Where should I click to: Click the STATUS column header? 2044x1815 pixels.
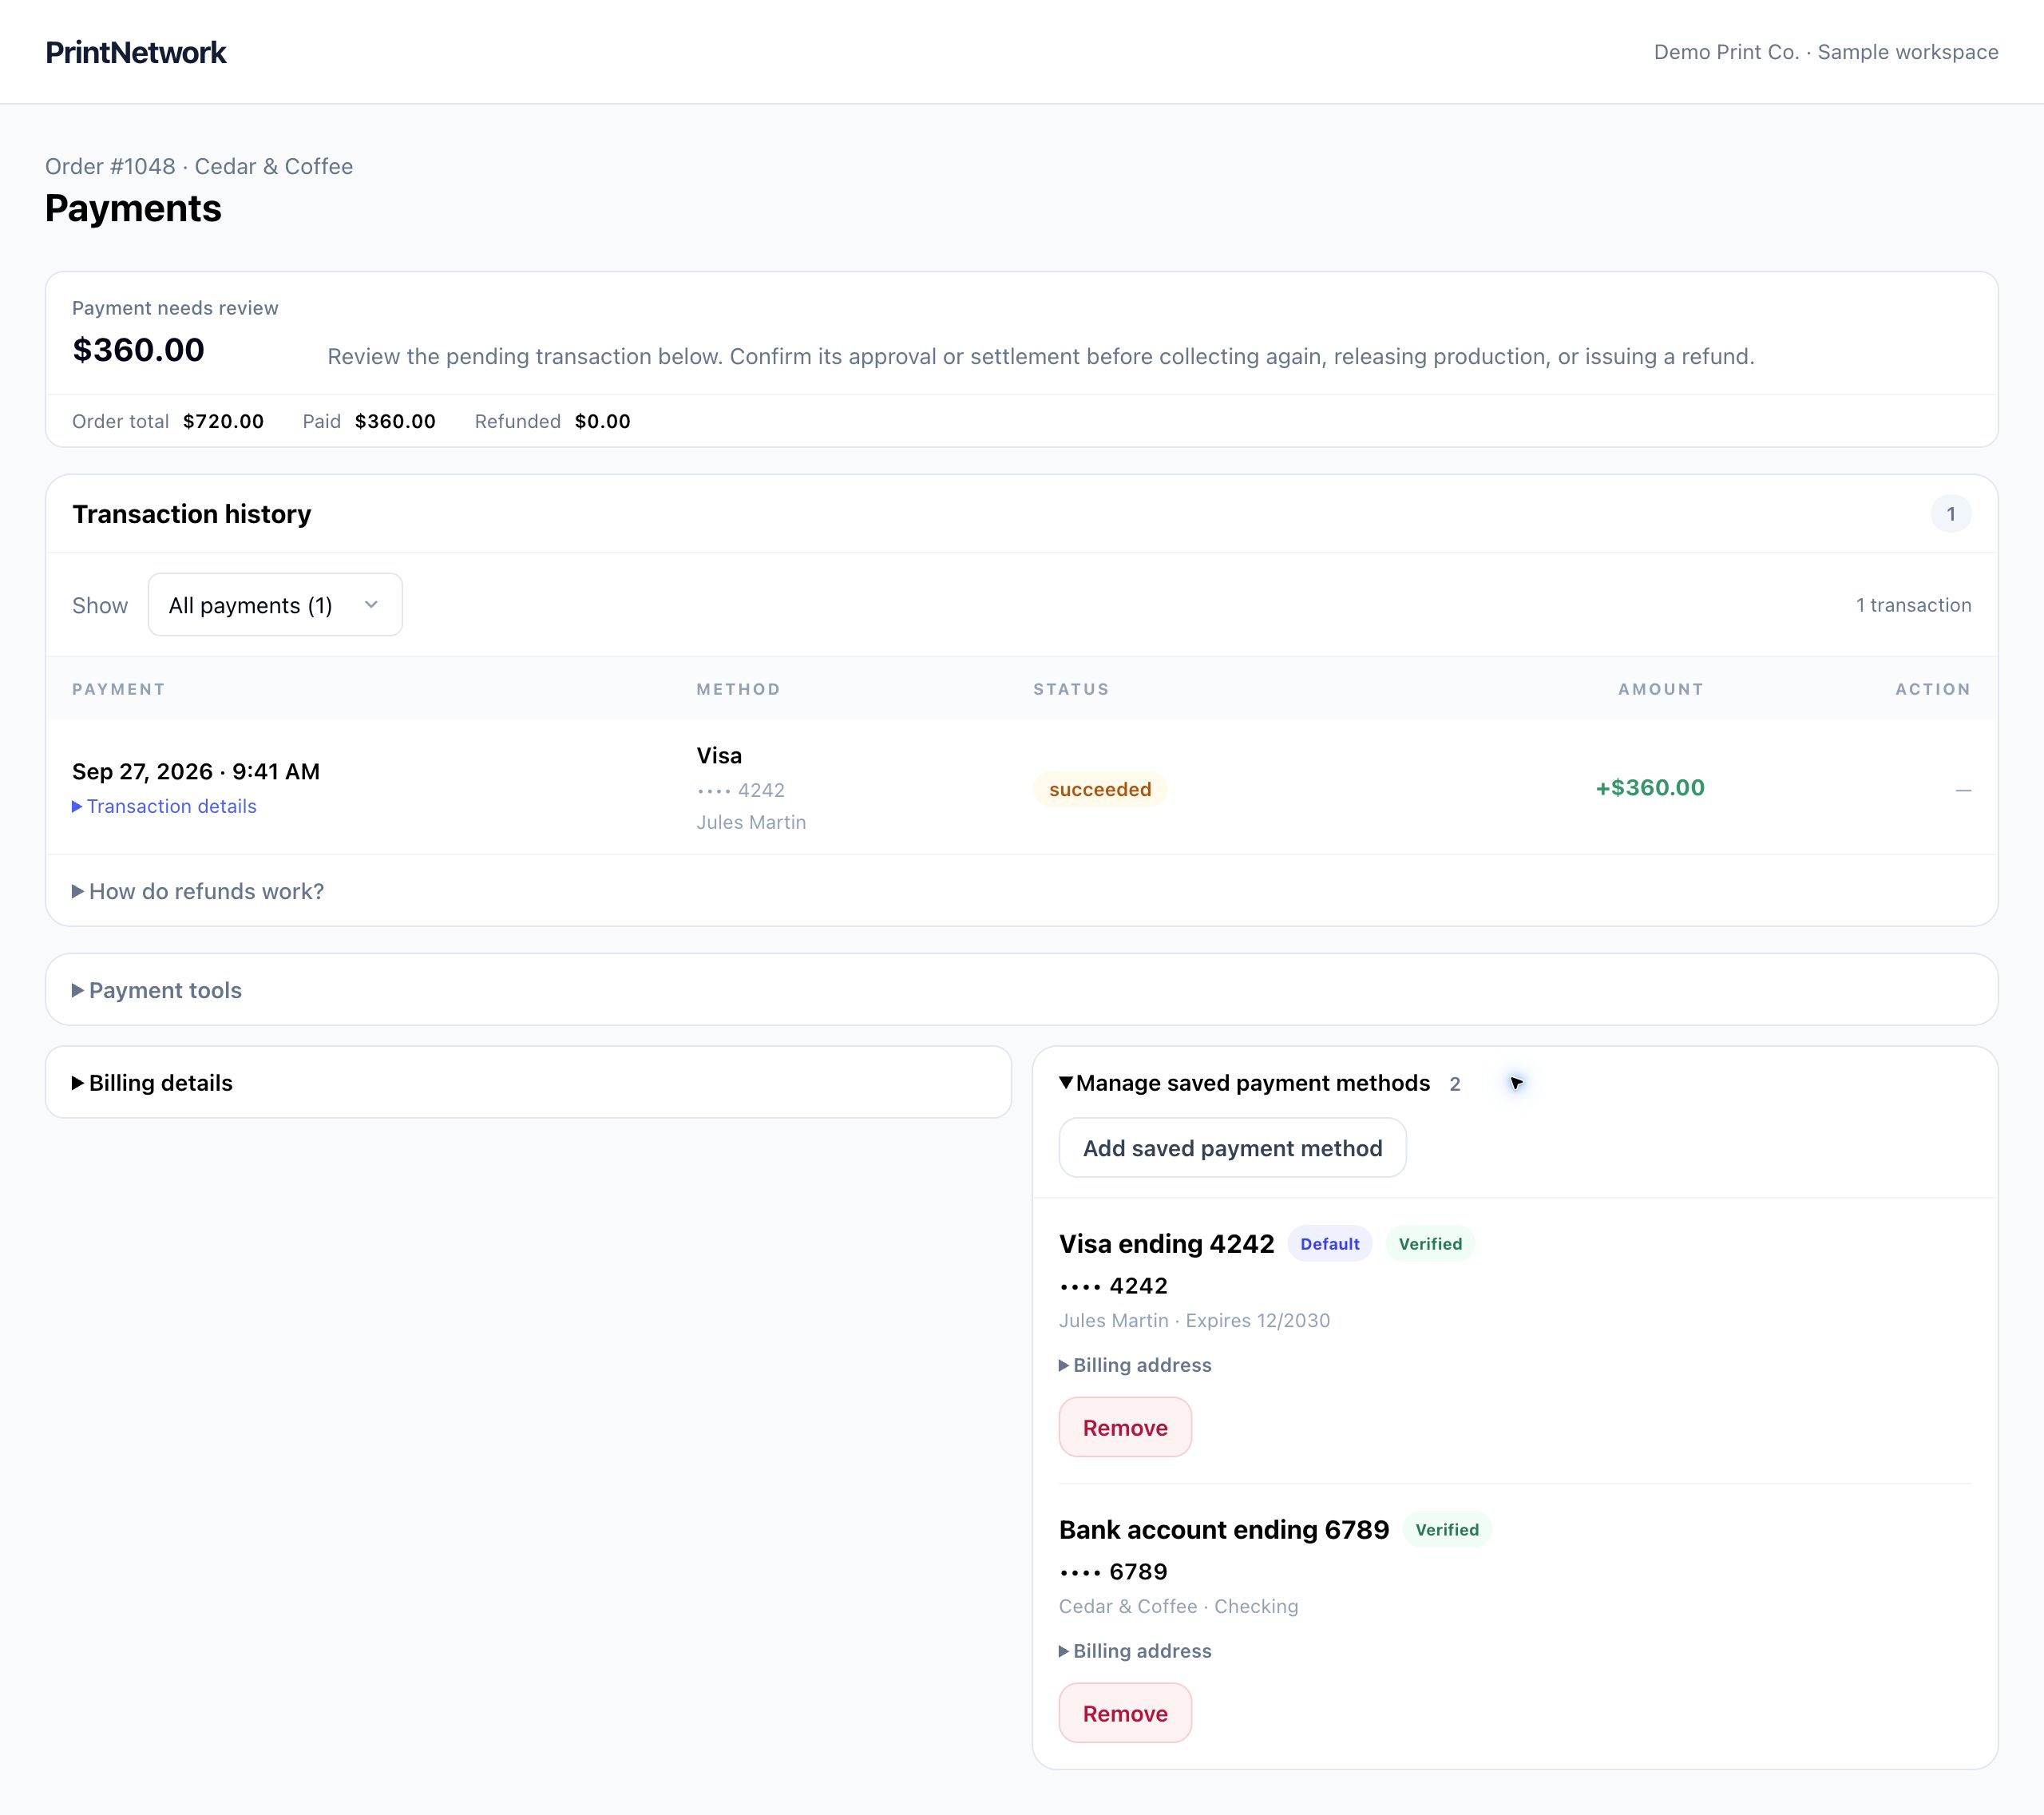(1071, 689)
